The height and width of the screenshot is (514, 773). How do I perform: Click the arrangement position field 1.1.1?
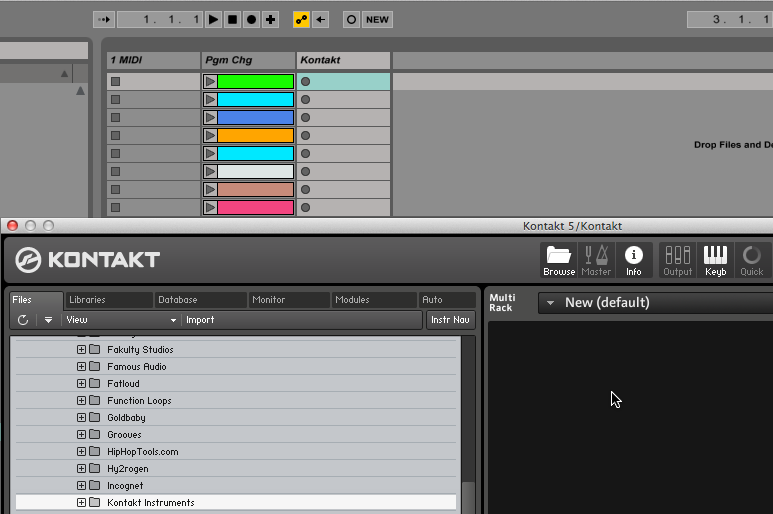tap(160, 20)
